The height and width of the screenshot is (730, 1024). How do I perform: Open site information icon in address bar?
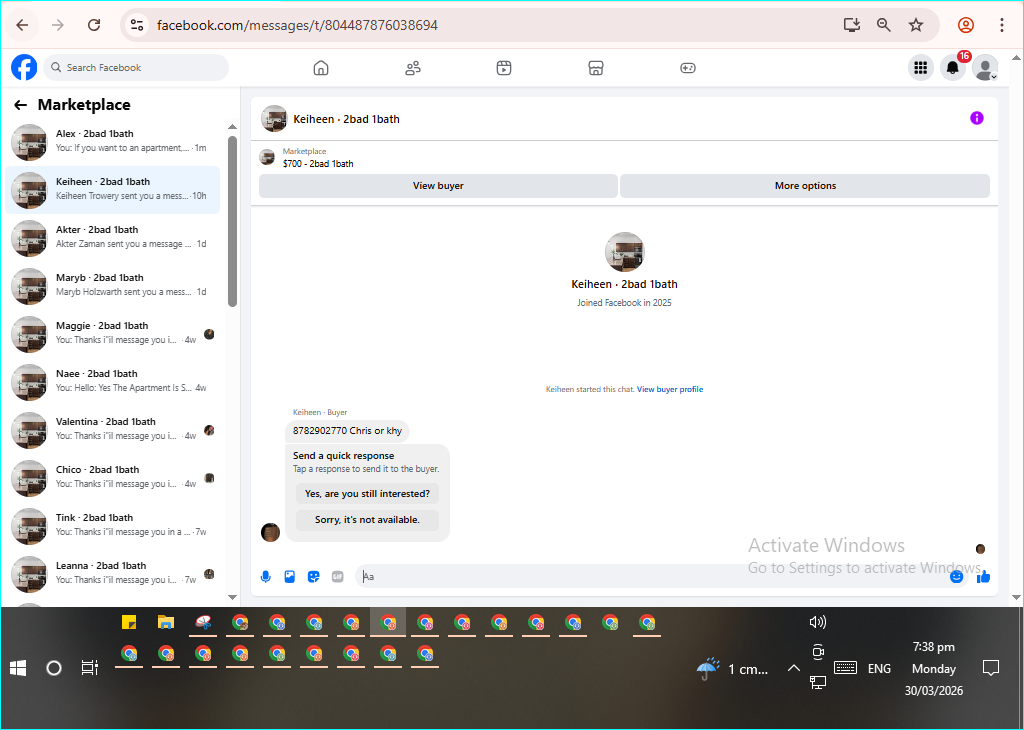136,25
